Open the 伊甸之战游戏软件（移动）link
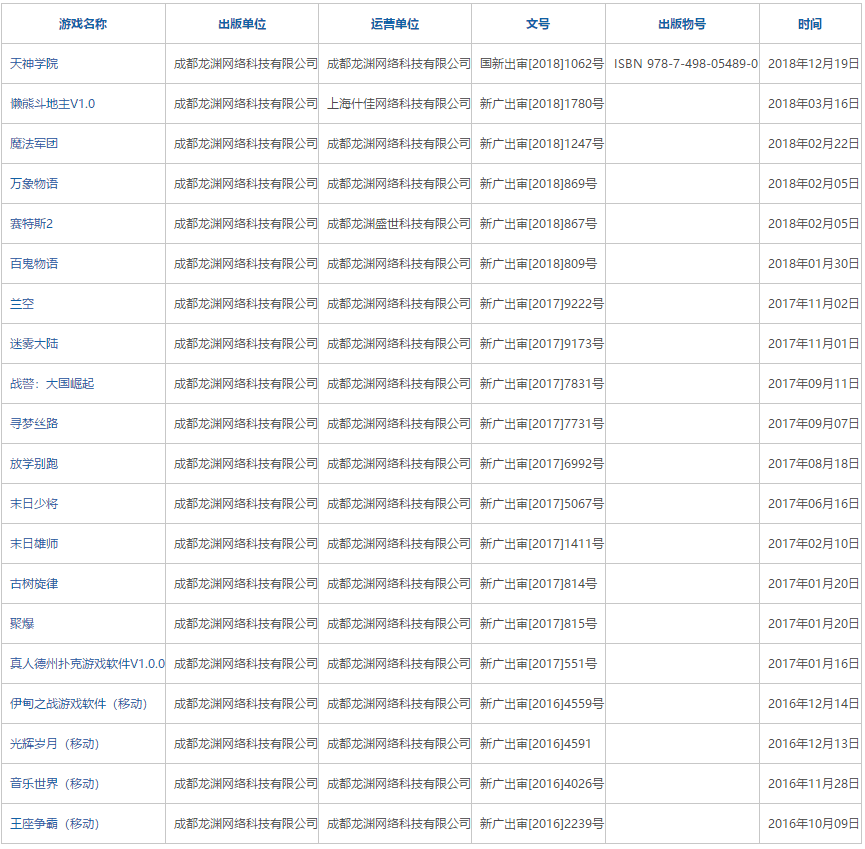Viewport: 865px width, 849px height. coord(79,704)
